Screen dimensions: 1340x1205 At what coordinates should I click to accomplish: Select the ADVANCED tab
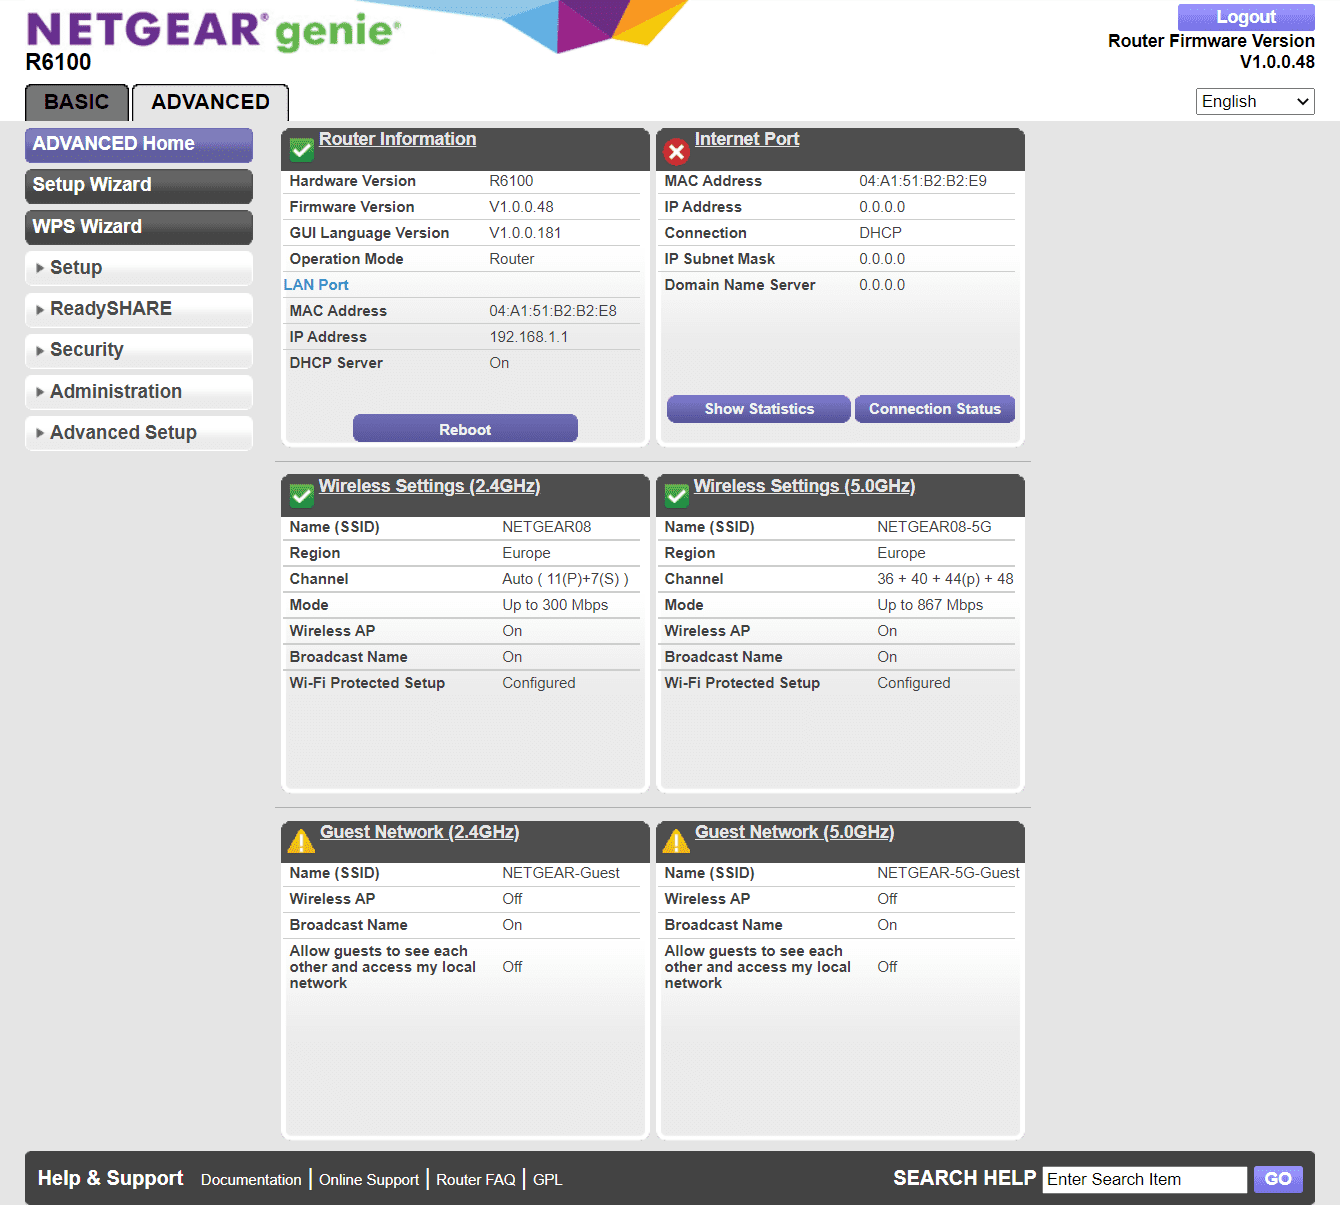[210, 102]
